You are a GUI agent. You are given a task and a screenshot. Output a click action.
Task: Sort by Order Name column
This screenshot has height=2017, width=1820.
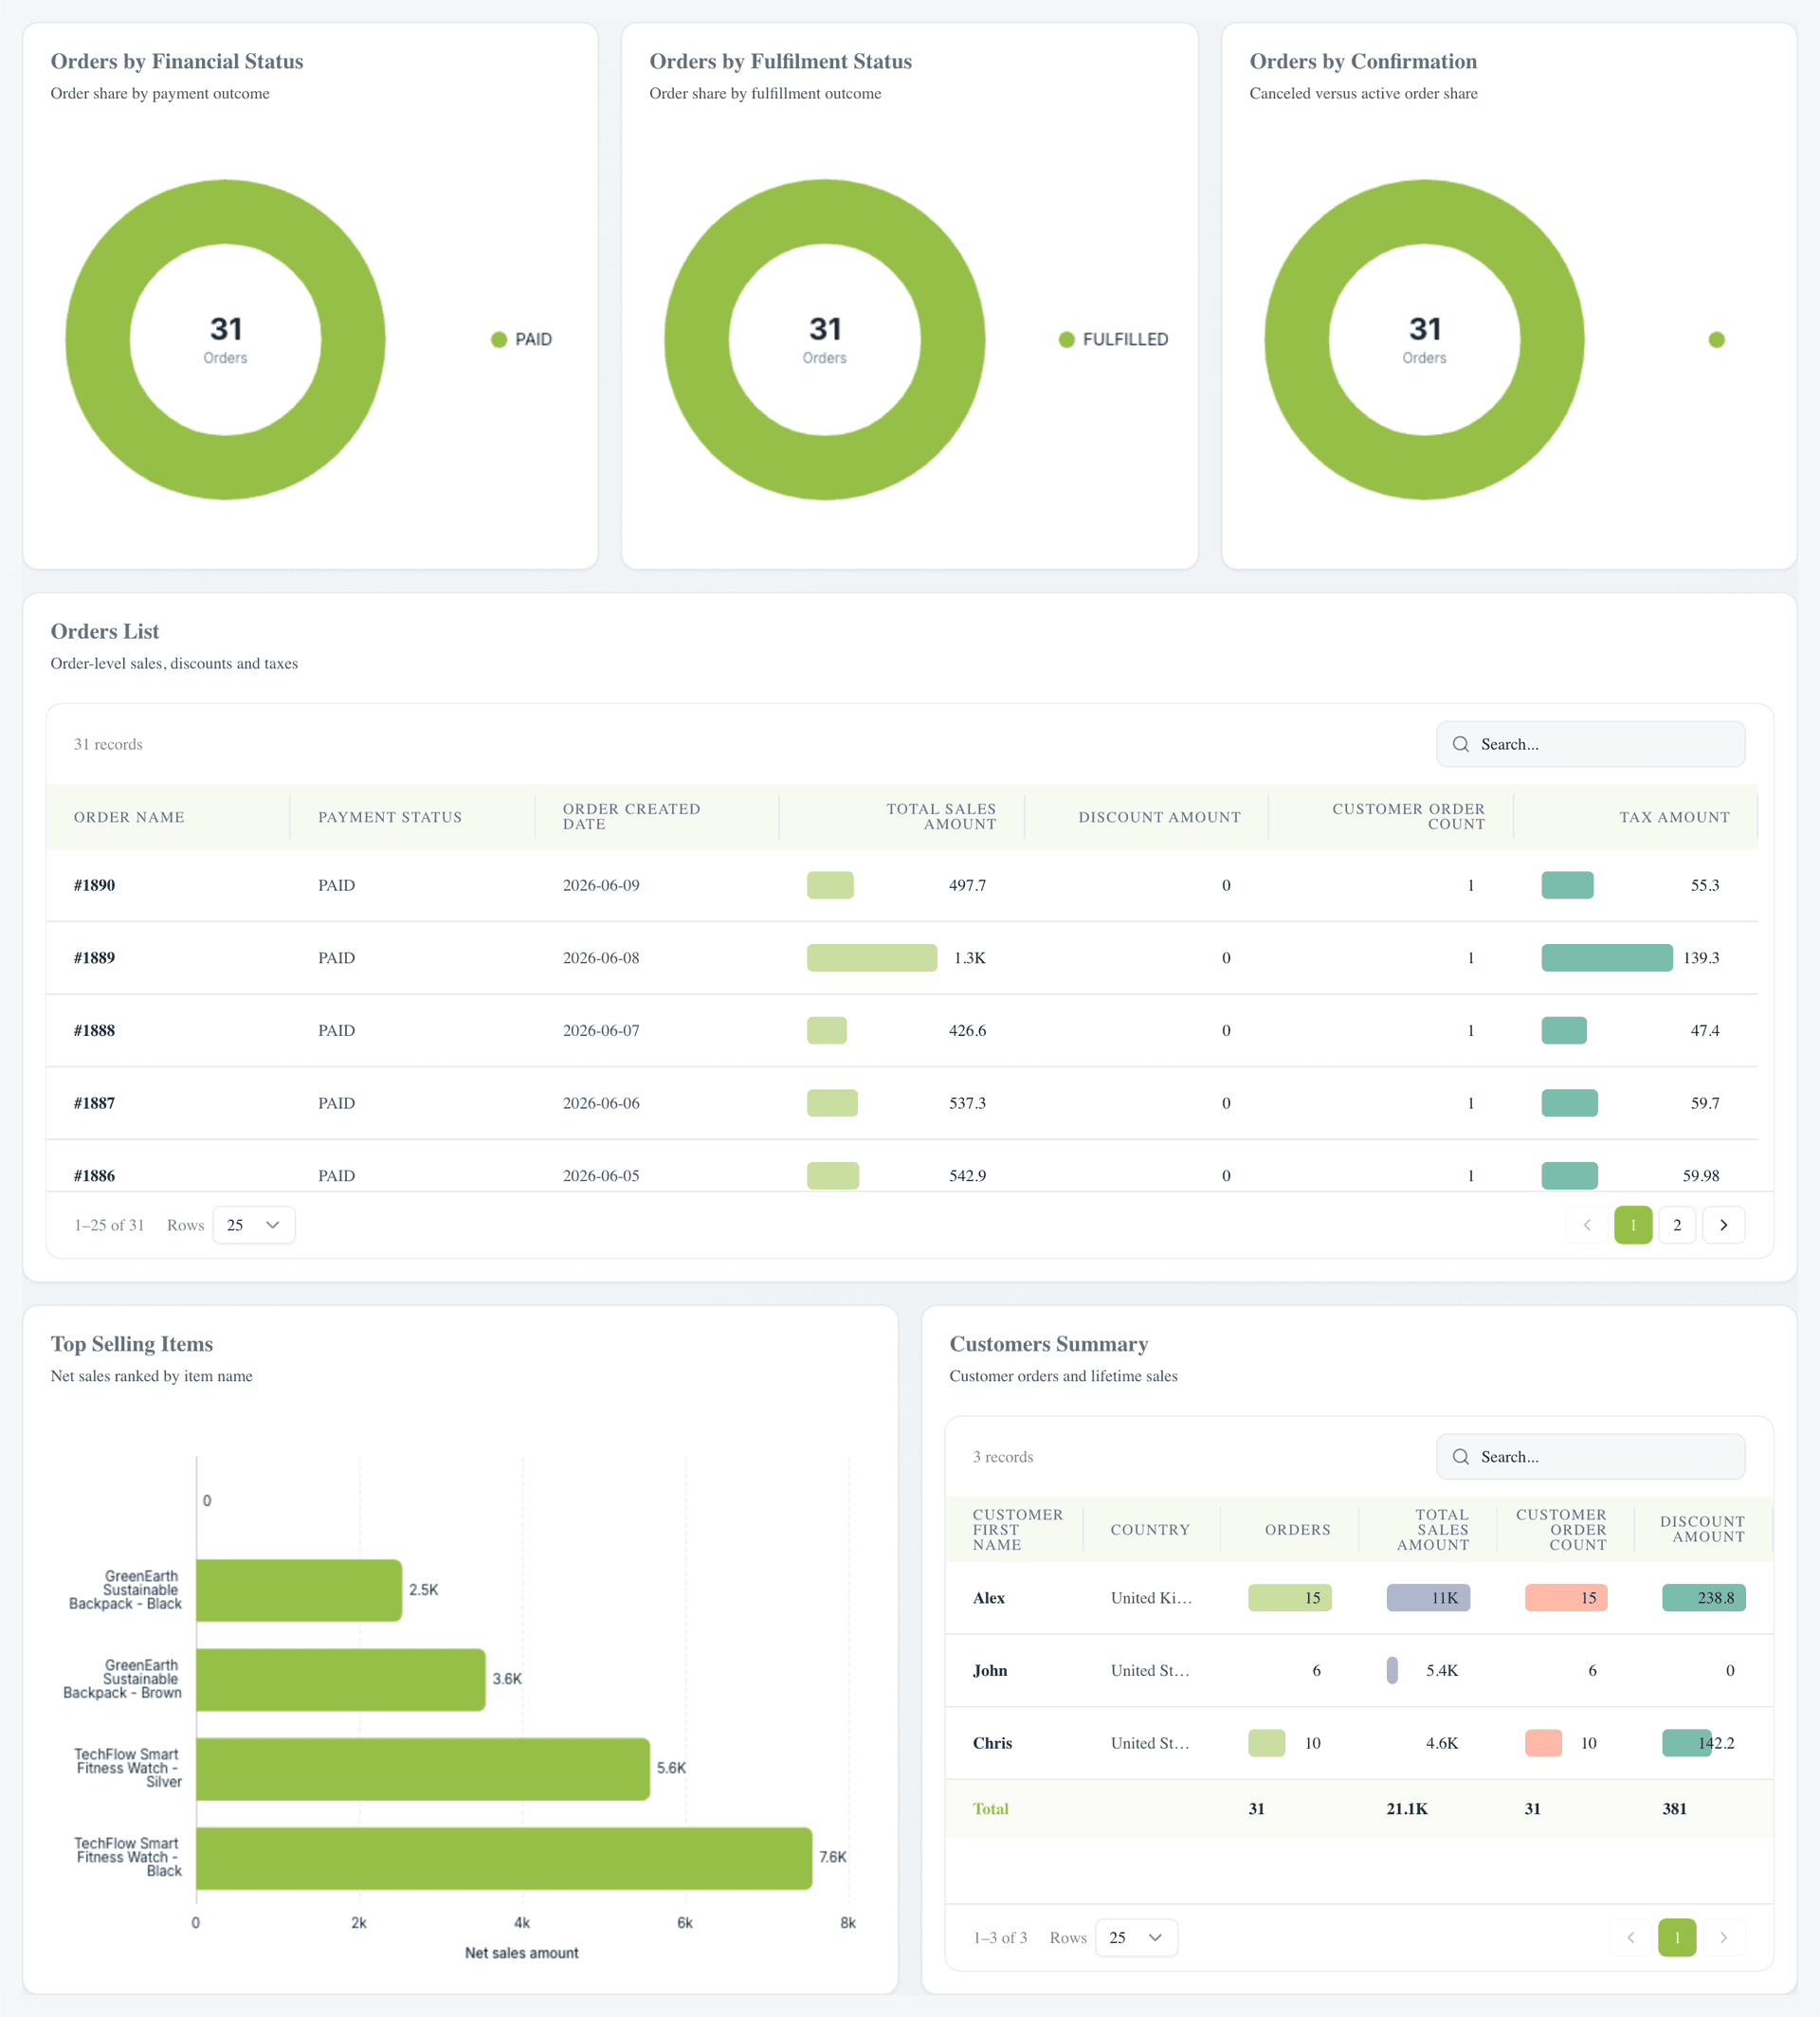pyautogui.click(x=129, y=817)
